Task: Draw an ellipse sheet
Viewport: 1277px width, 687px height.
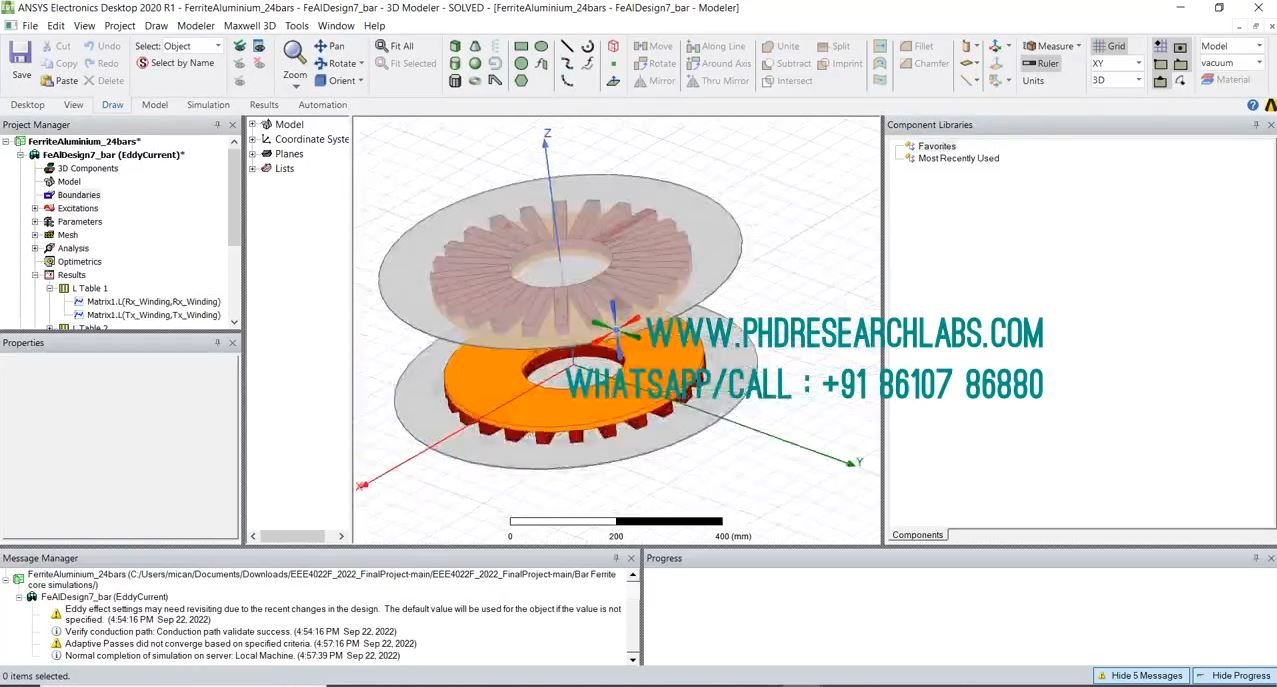Action: [541, 46]
